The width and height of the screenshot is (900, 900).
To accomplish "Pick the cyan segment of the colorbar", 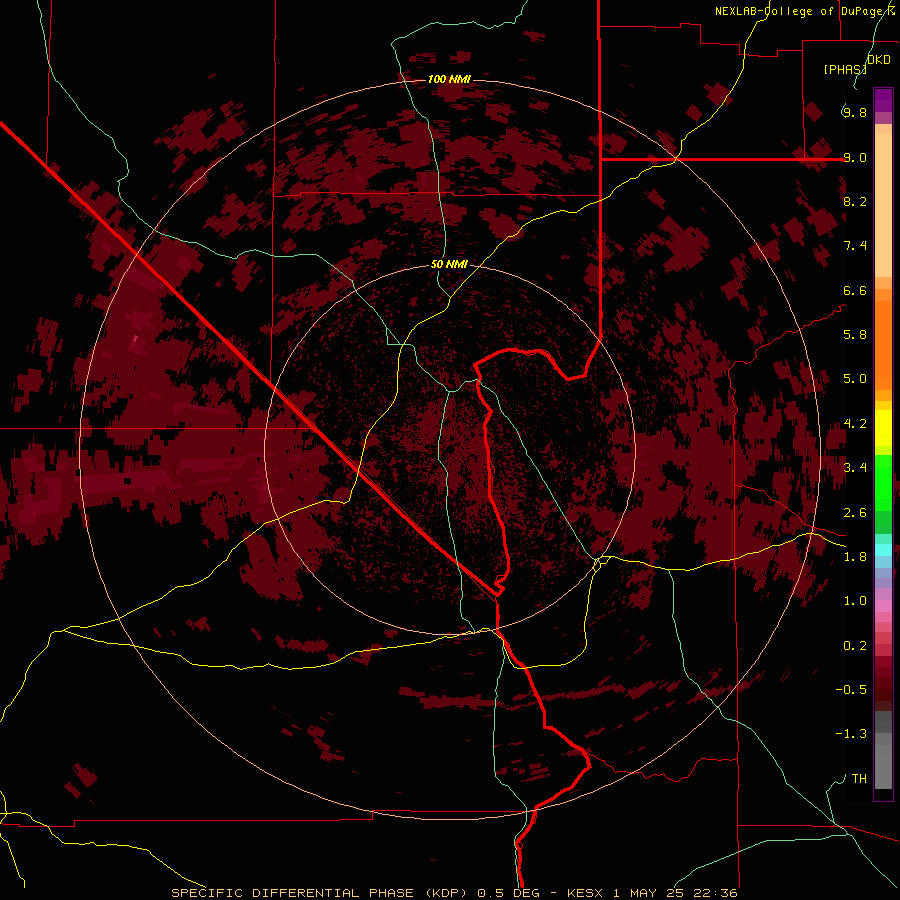I will tap(883, 550).
